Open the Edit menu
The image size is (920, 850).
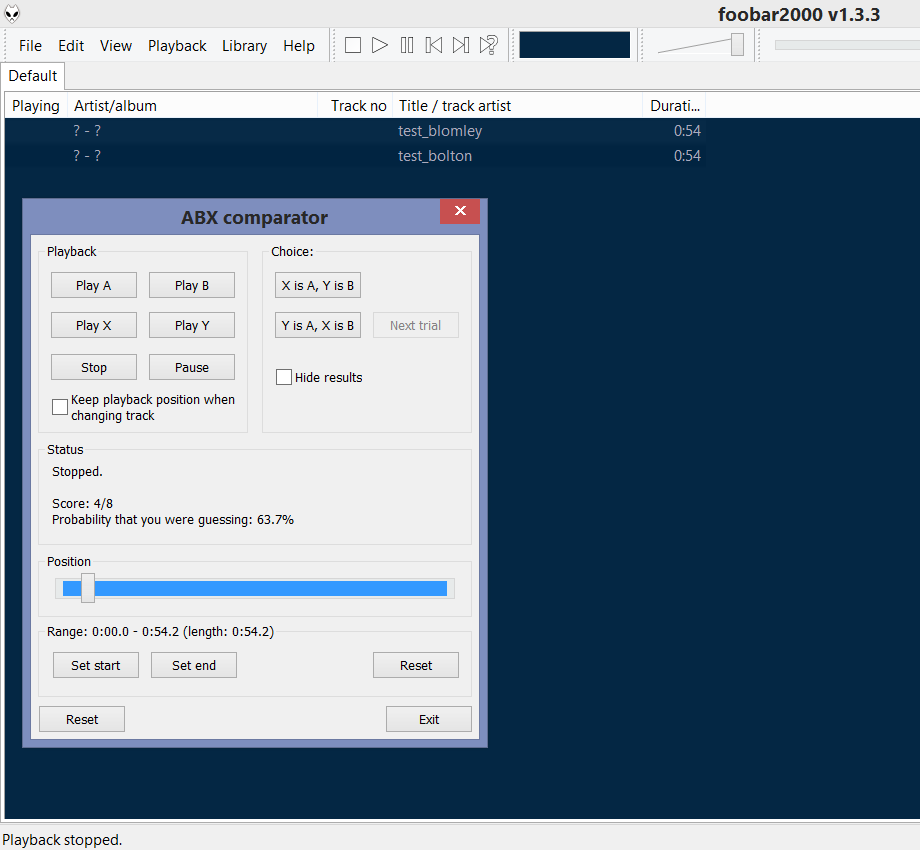(x=71, y=46)
